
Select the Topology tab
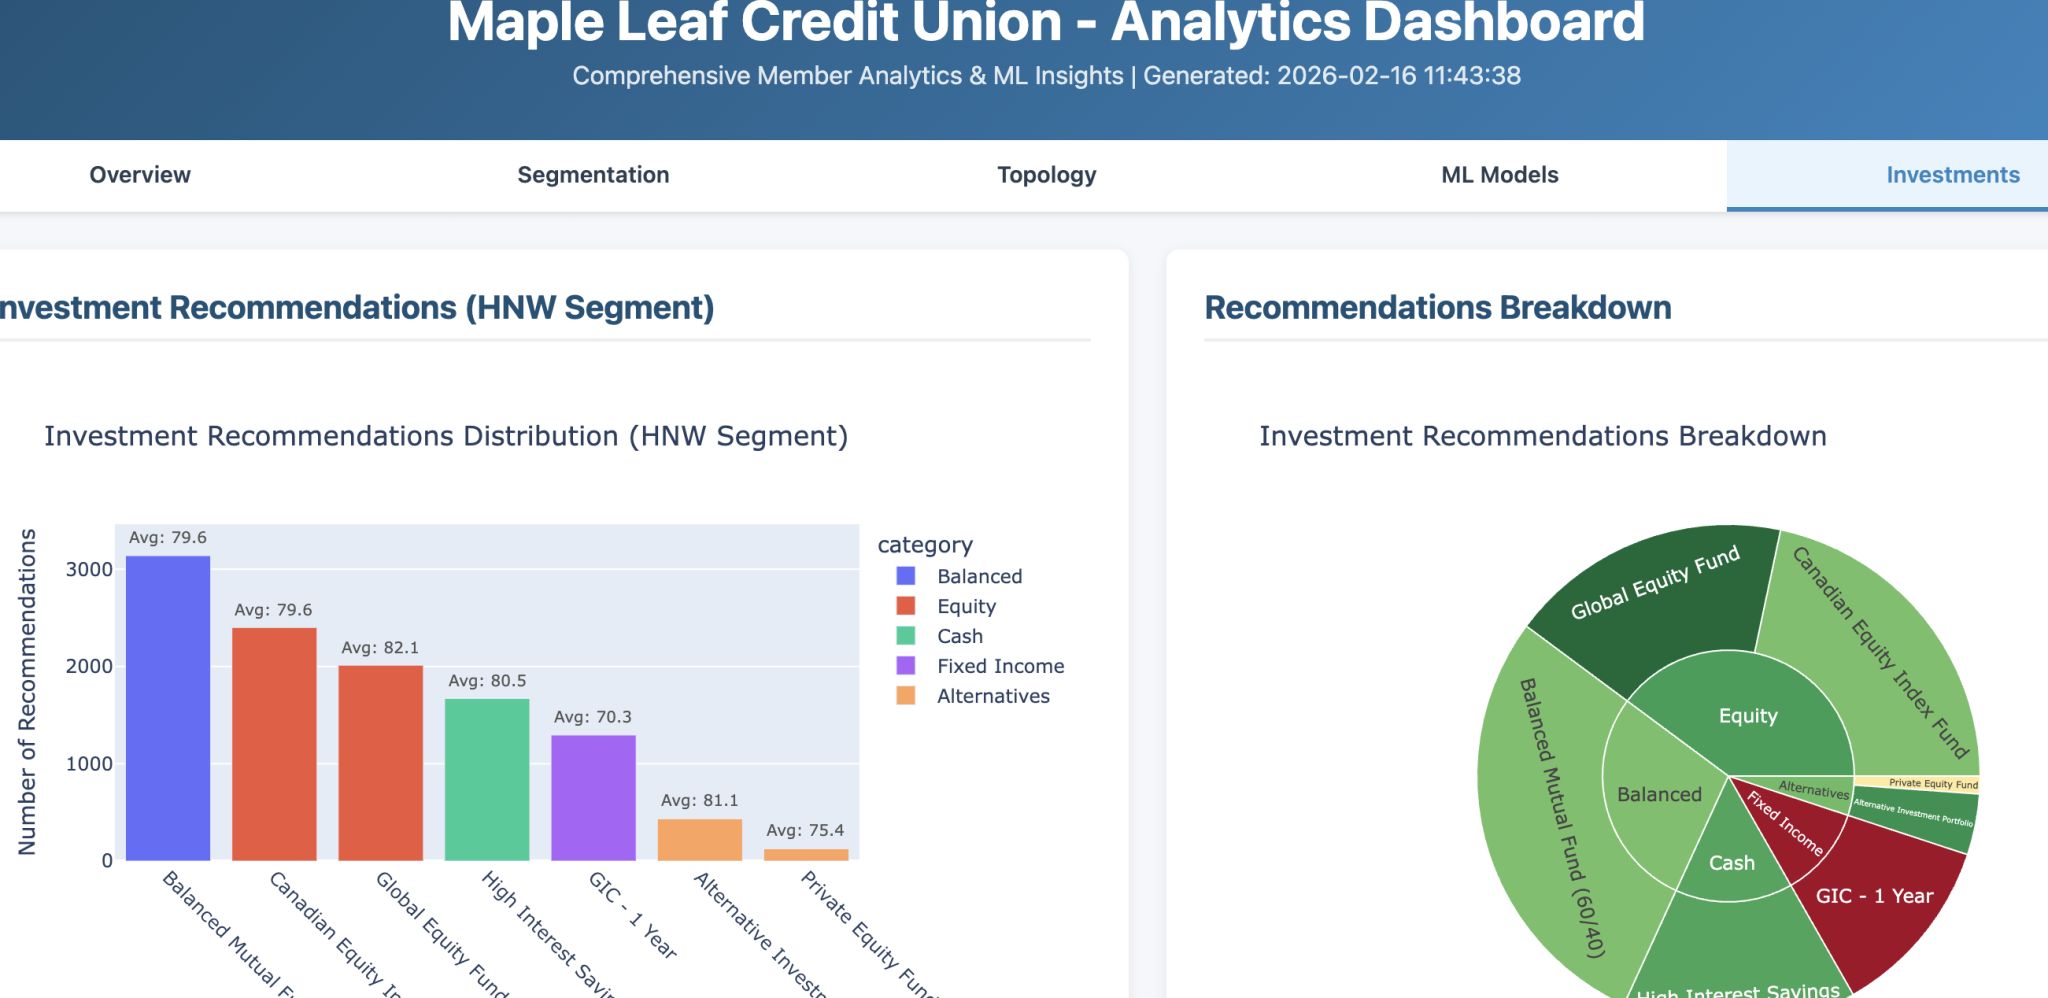(1046, 174)
